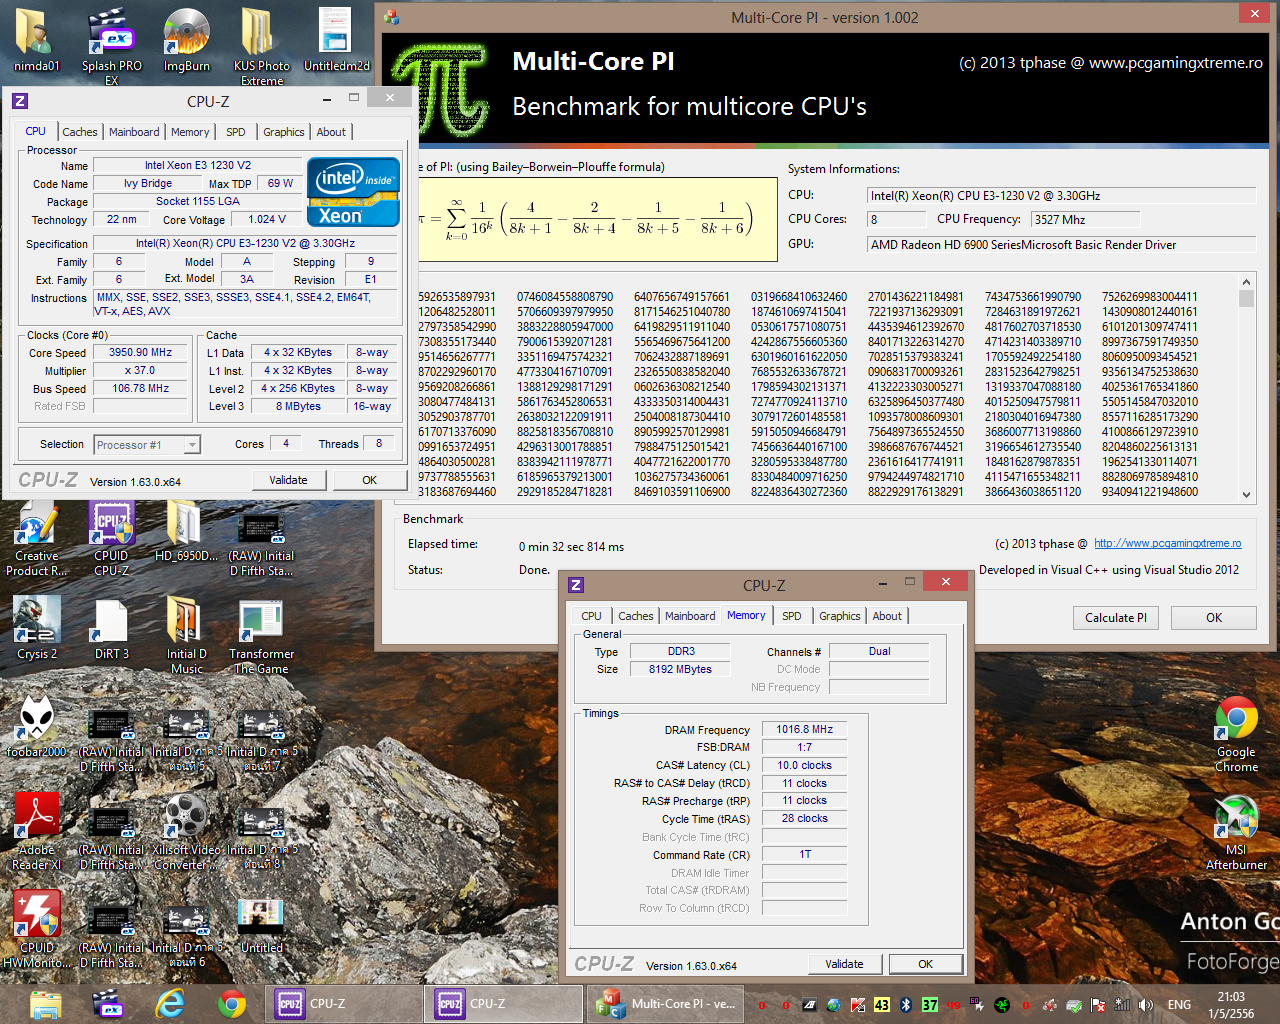Open the www.pcgamingxtreme.ro hyperlink
The image size is (1280, 1024).
click(x=1167, y=544)
